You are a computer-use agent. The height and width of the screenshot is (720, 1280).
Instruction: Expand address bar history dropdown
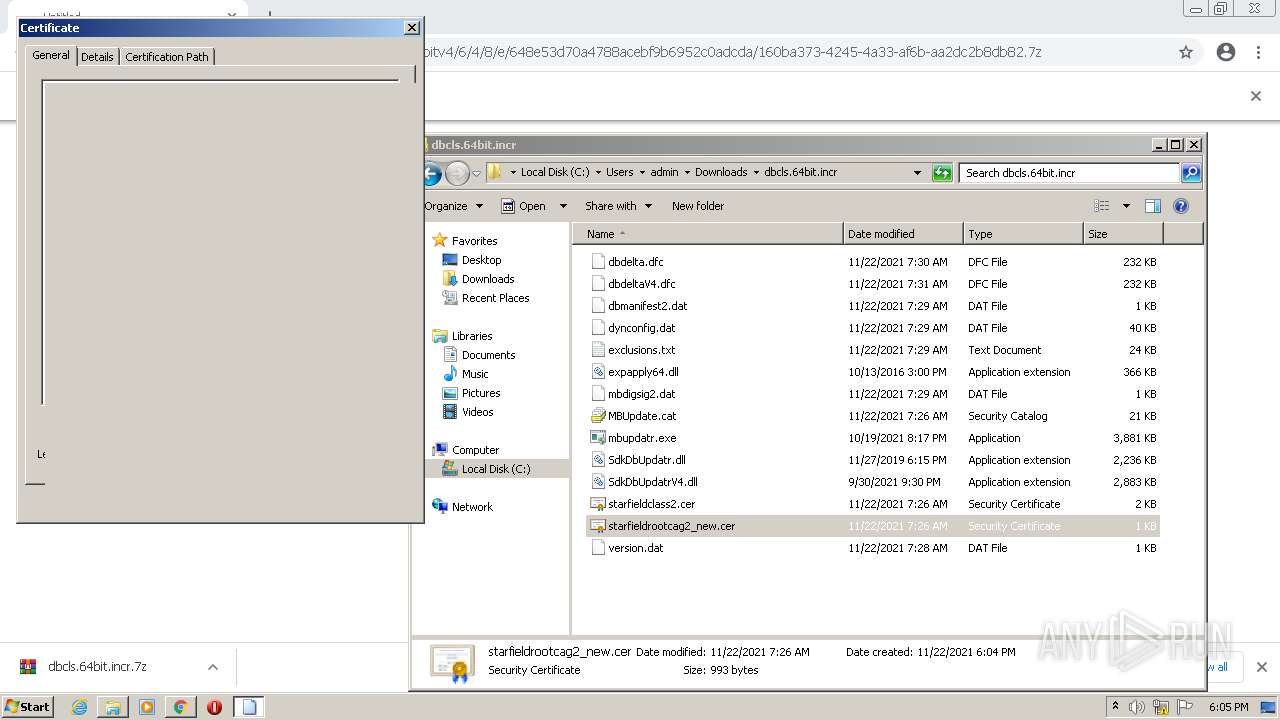[917, 173]
